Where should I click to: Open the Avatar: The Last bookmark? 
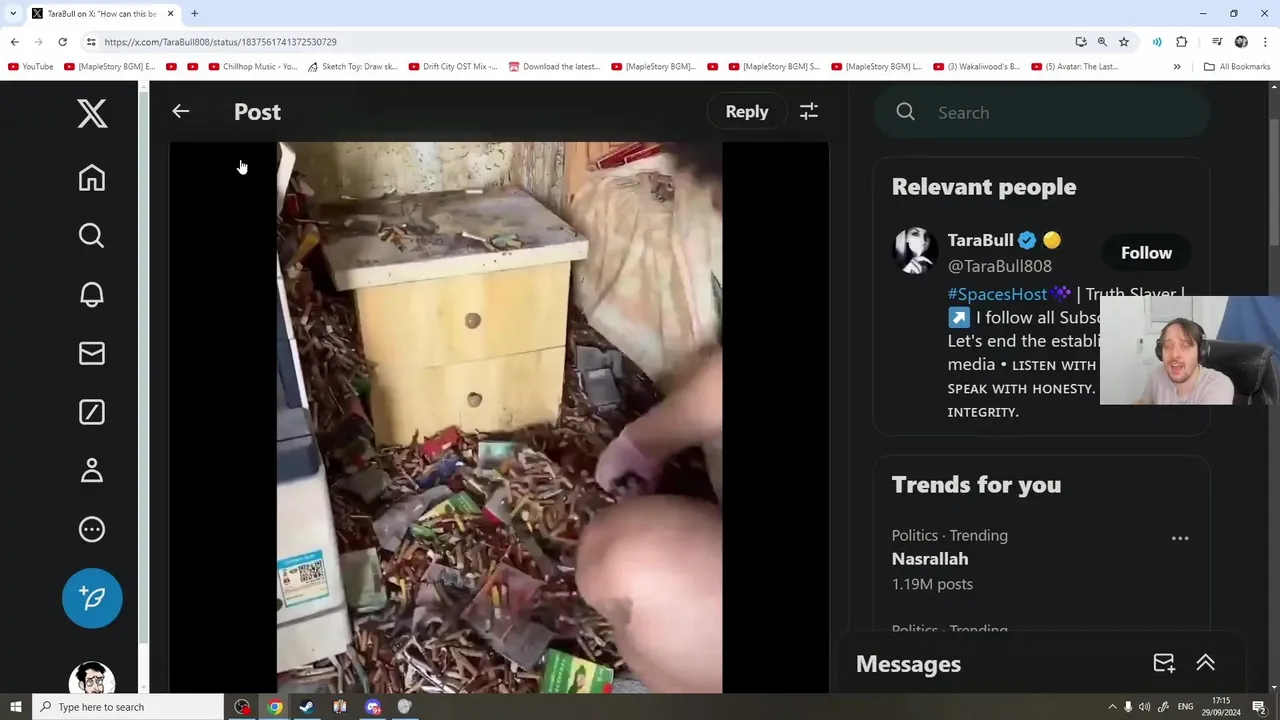pyautogui.click(x=1076, y=67)
